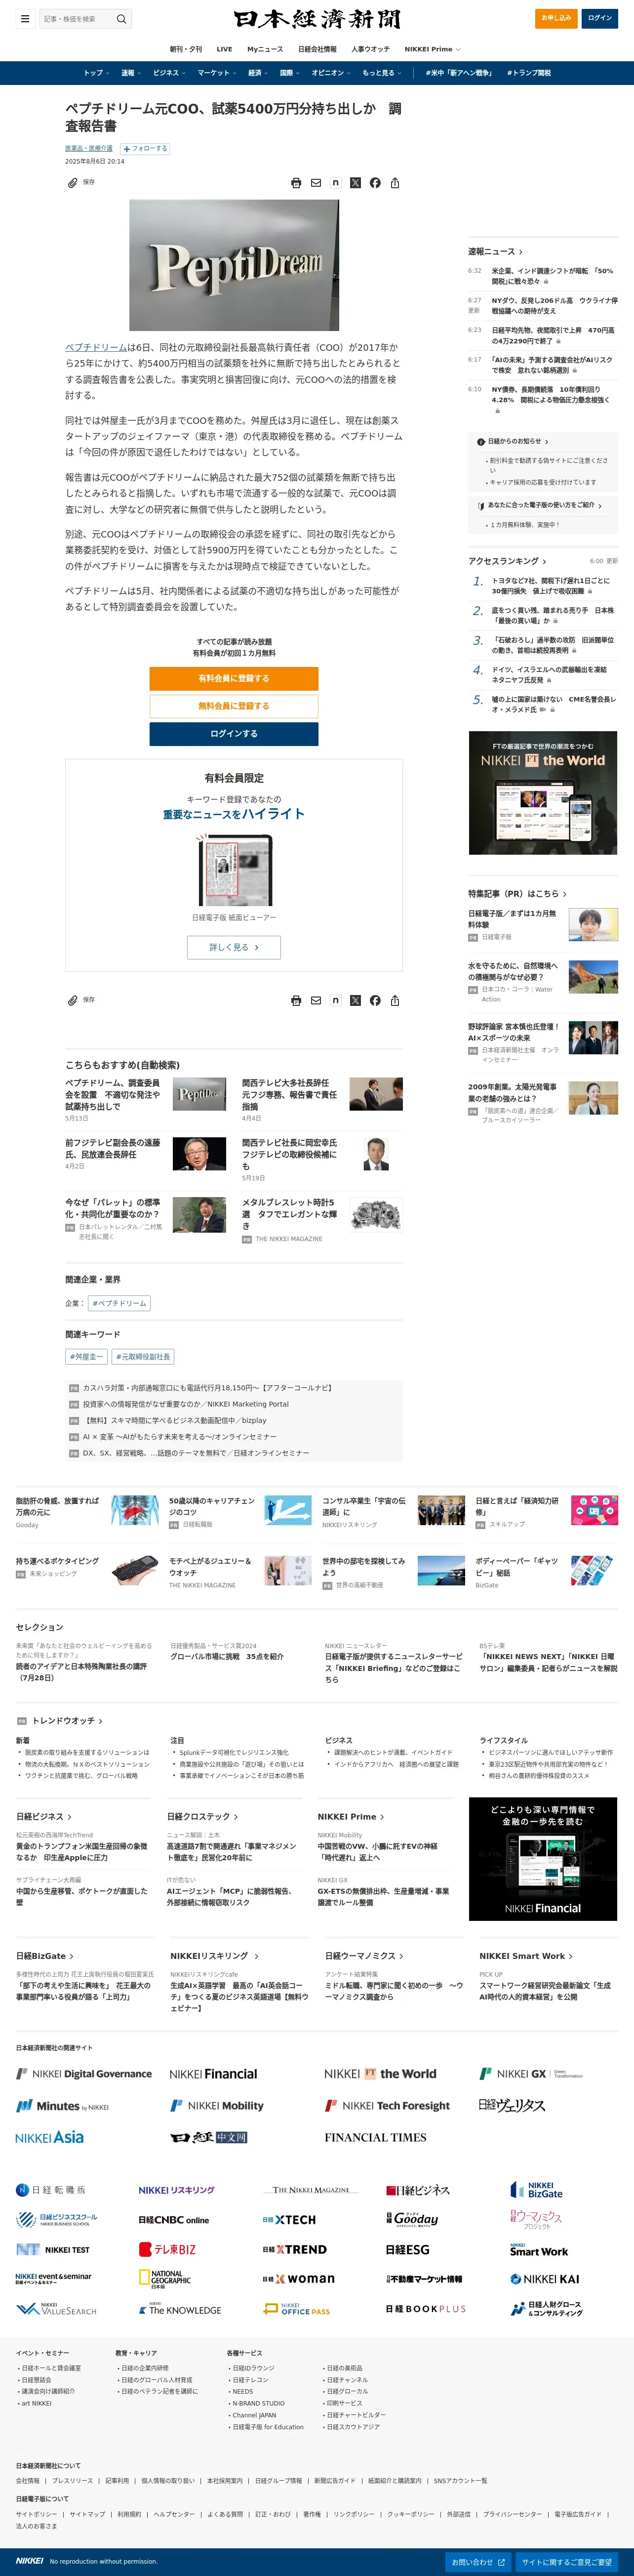The height and width of the screenshot is (2576, 634).
Task: Select the #ペプチドリーム company tag
Action: pyautogui.click(x=119, y=1303)
